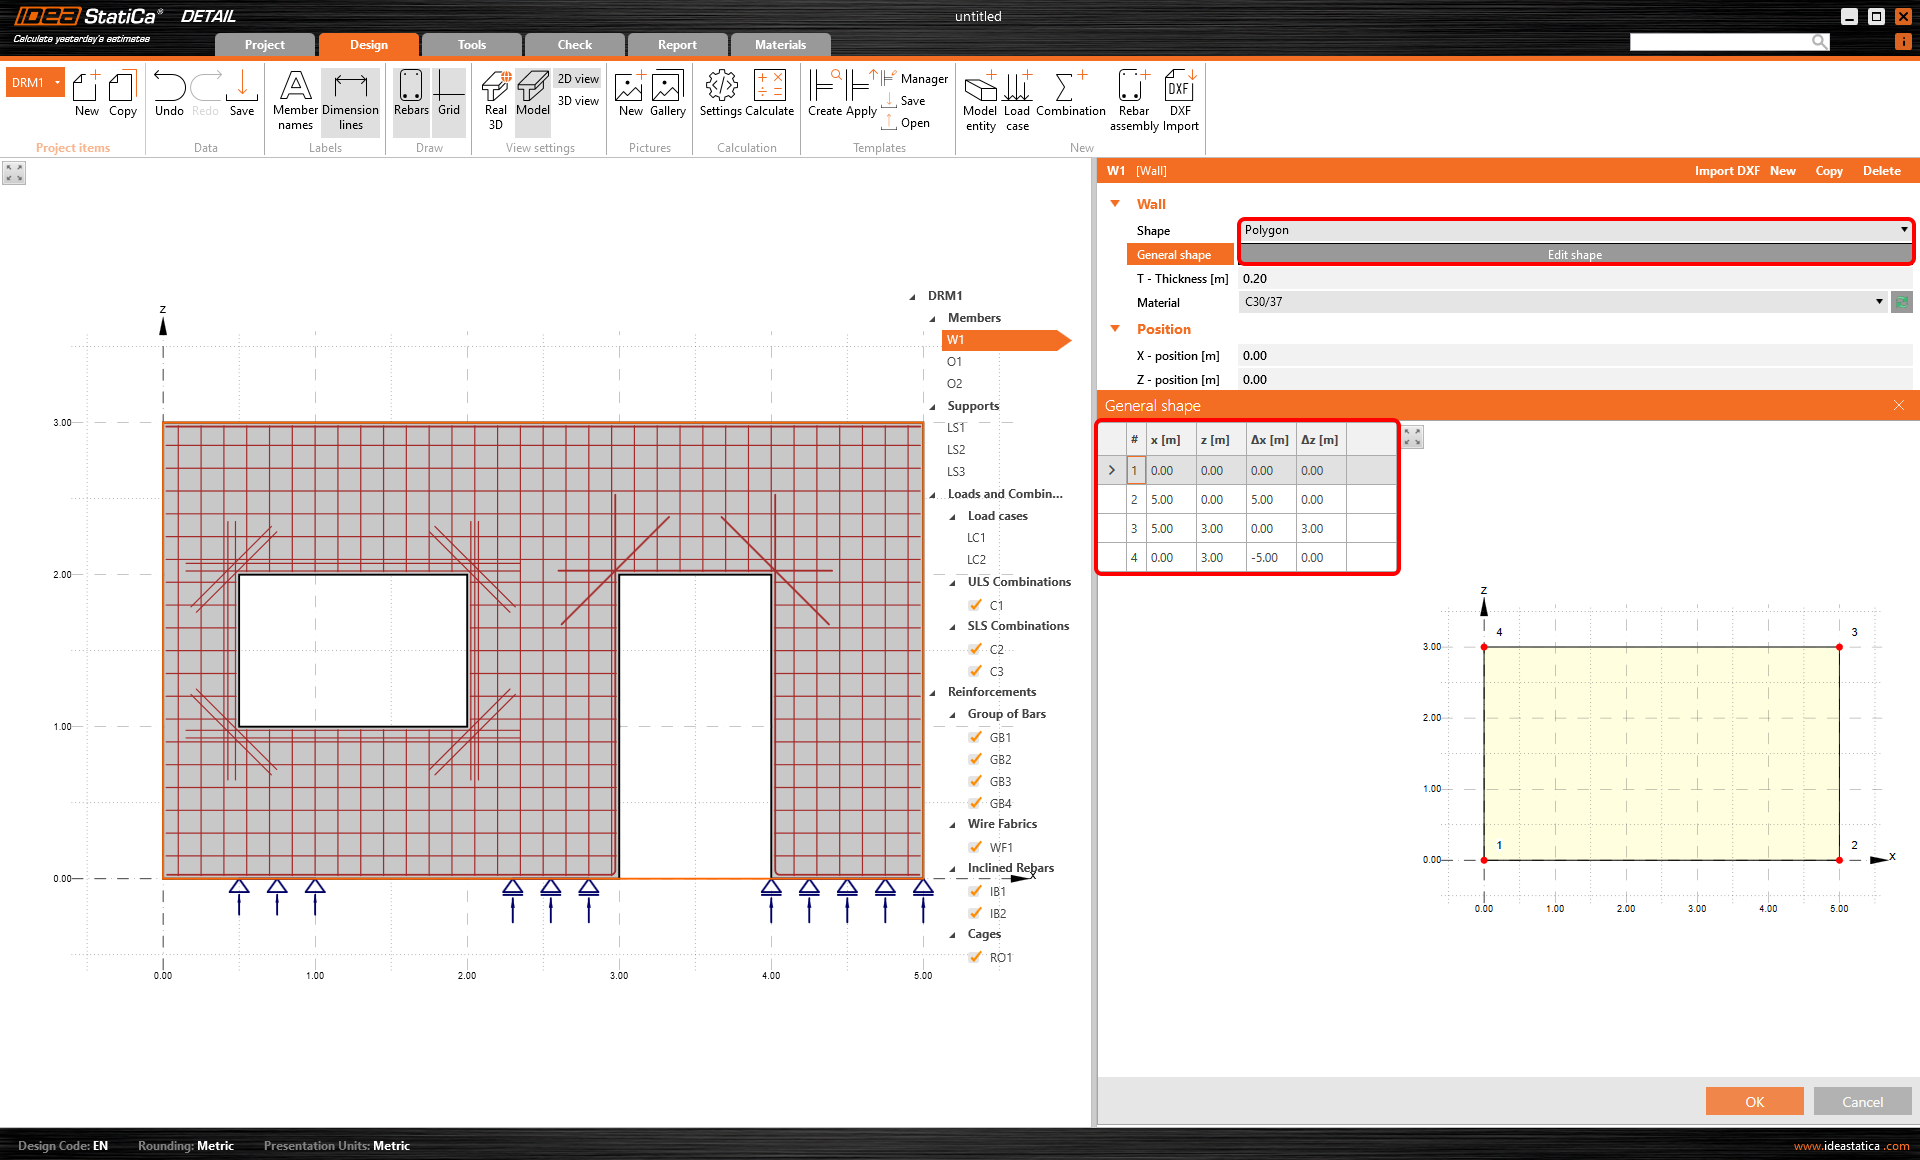The image size is (1920, 1160).
Task: Switch to the Check tab
Action: point(574,45)
